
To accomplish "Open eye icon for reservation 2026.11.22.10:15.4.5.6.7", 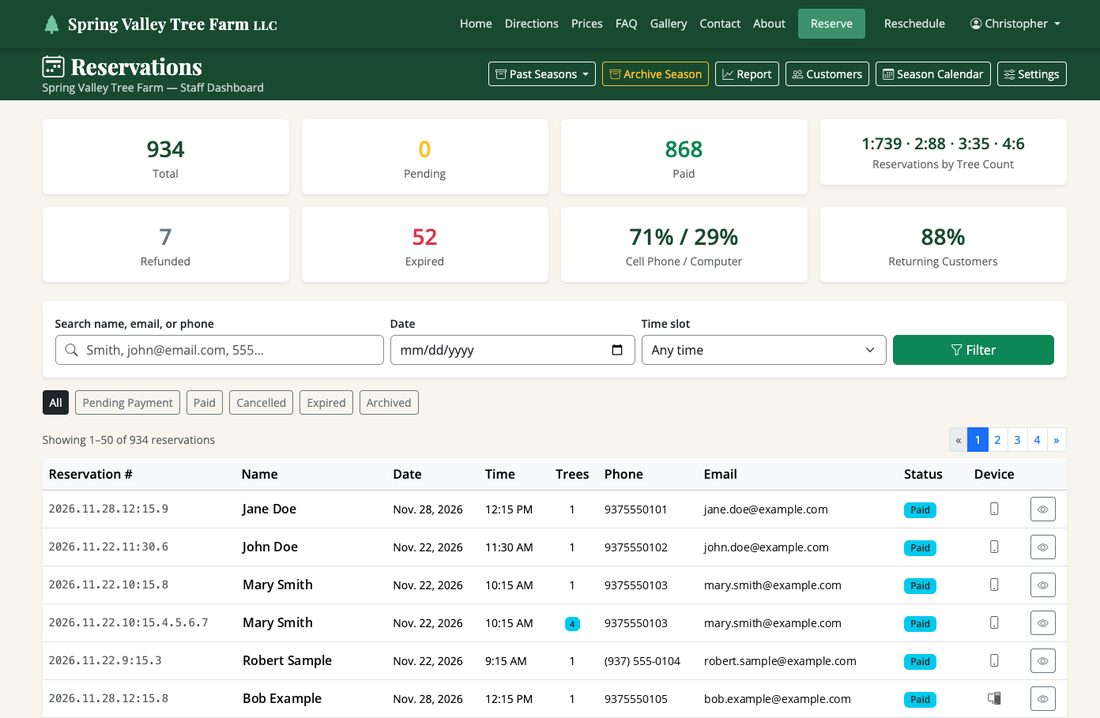I will [x=1042, y=623].
